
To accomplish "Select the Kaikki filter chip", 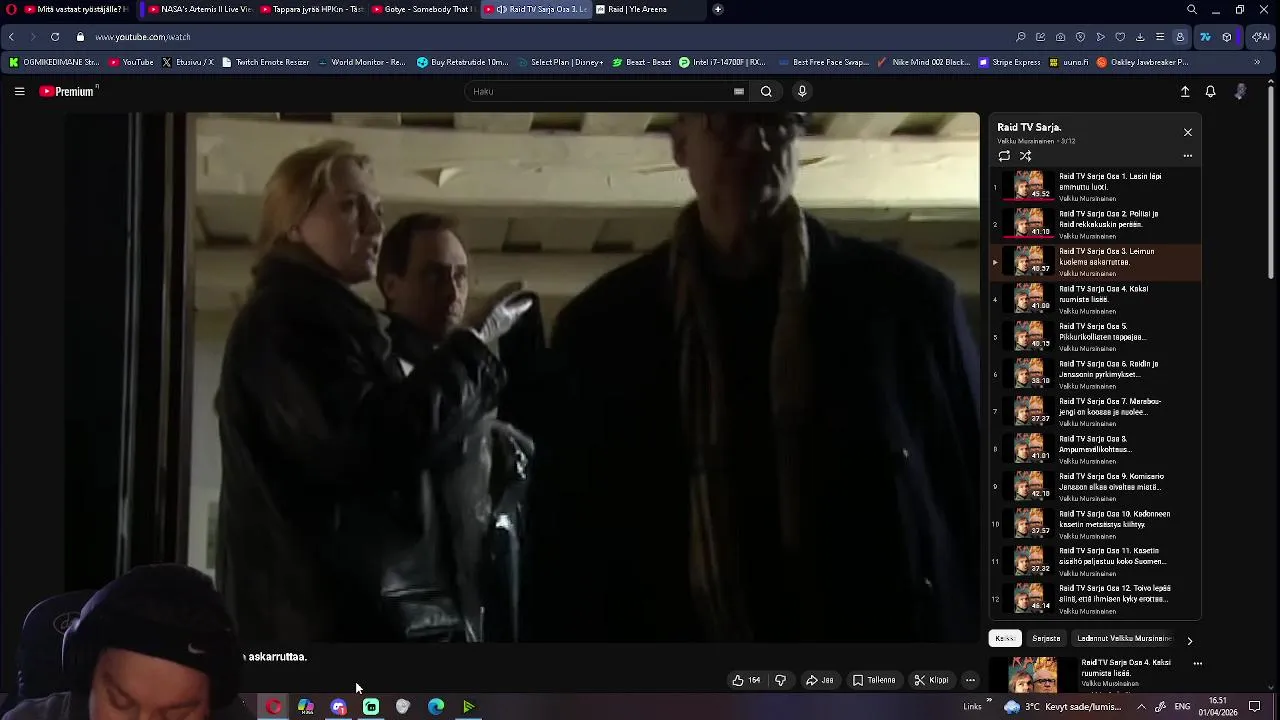I will tap(1005, 638).
